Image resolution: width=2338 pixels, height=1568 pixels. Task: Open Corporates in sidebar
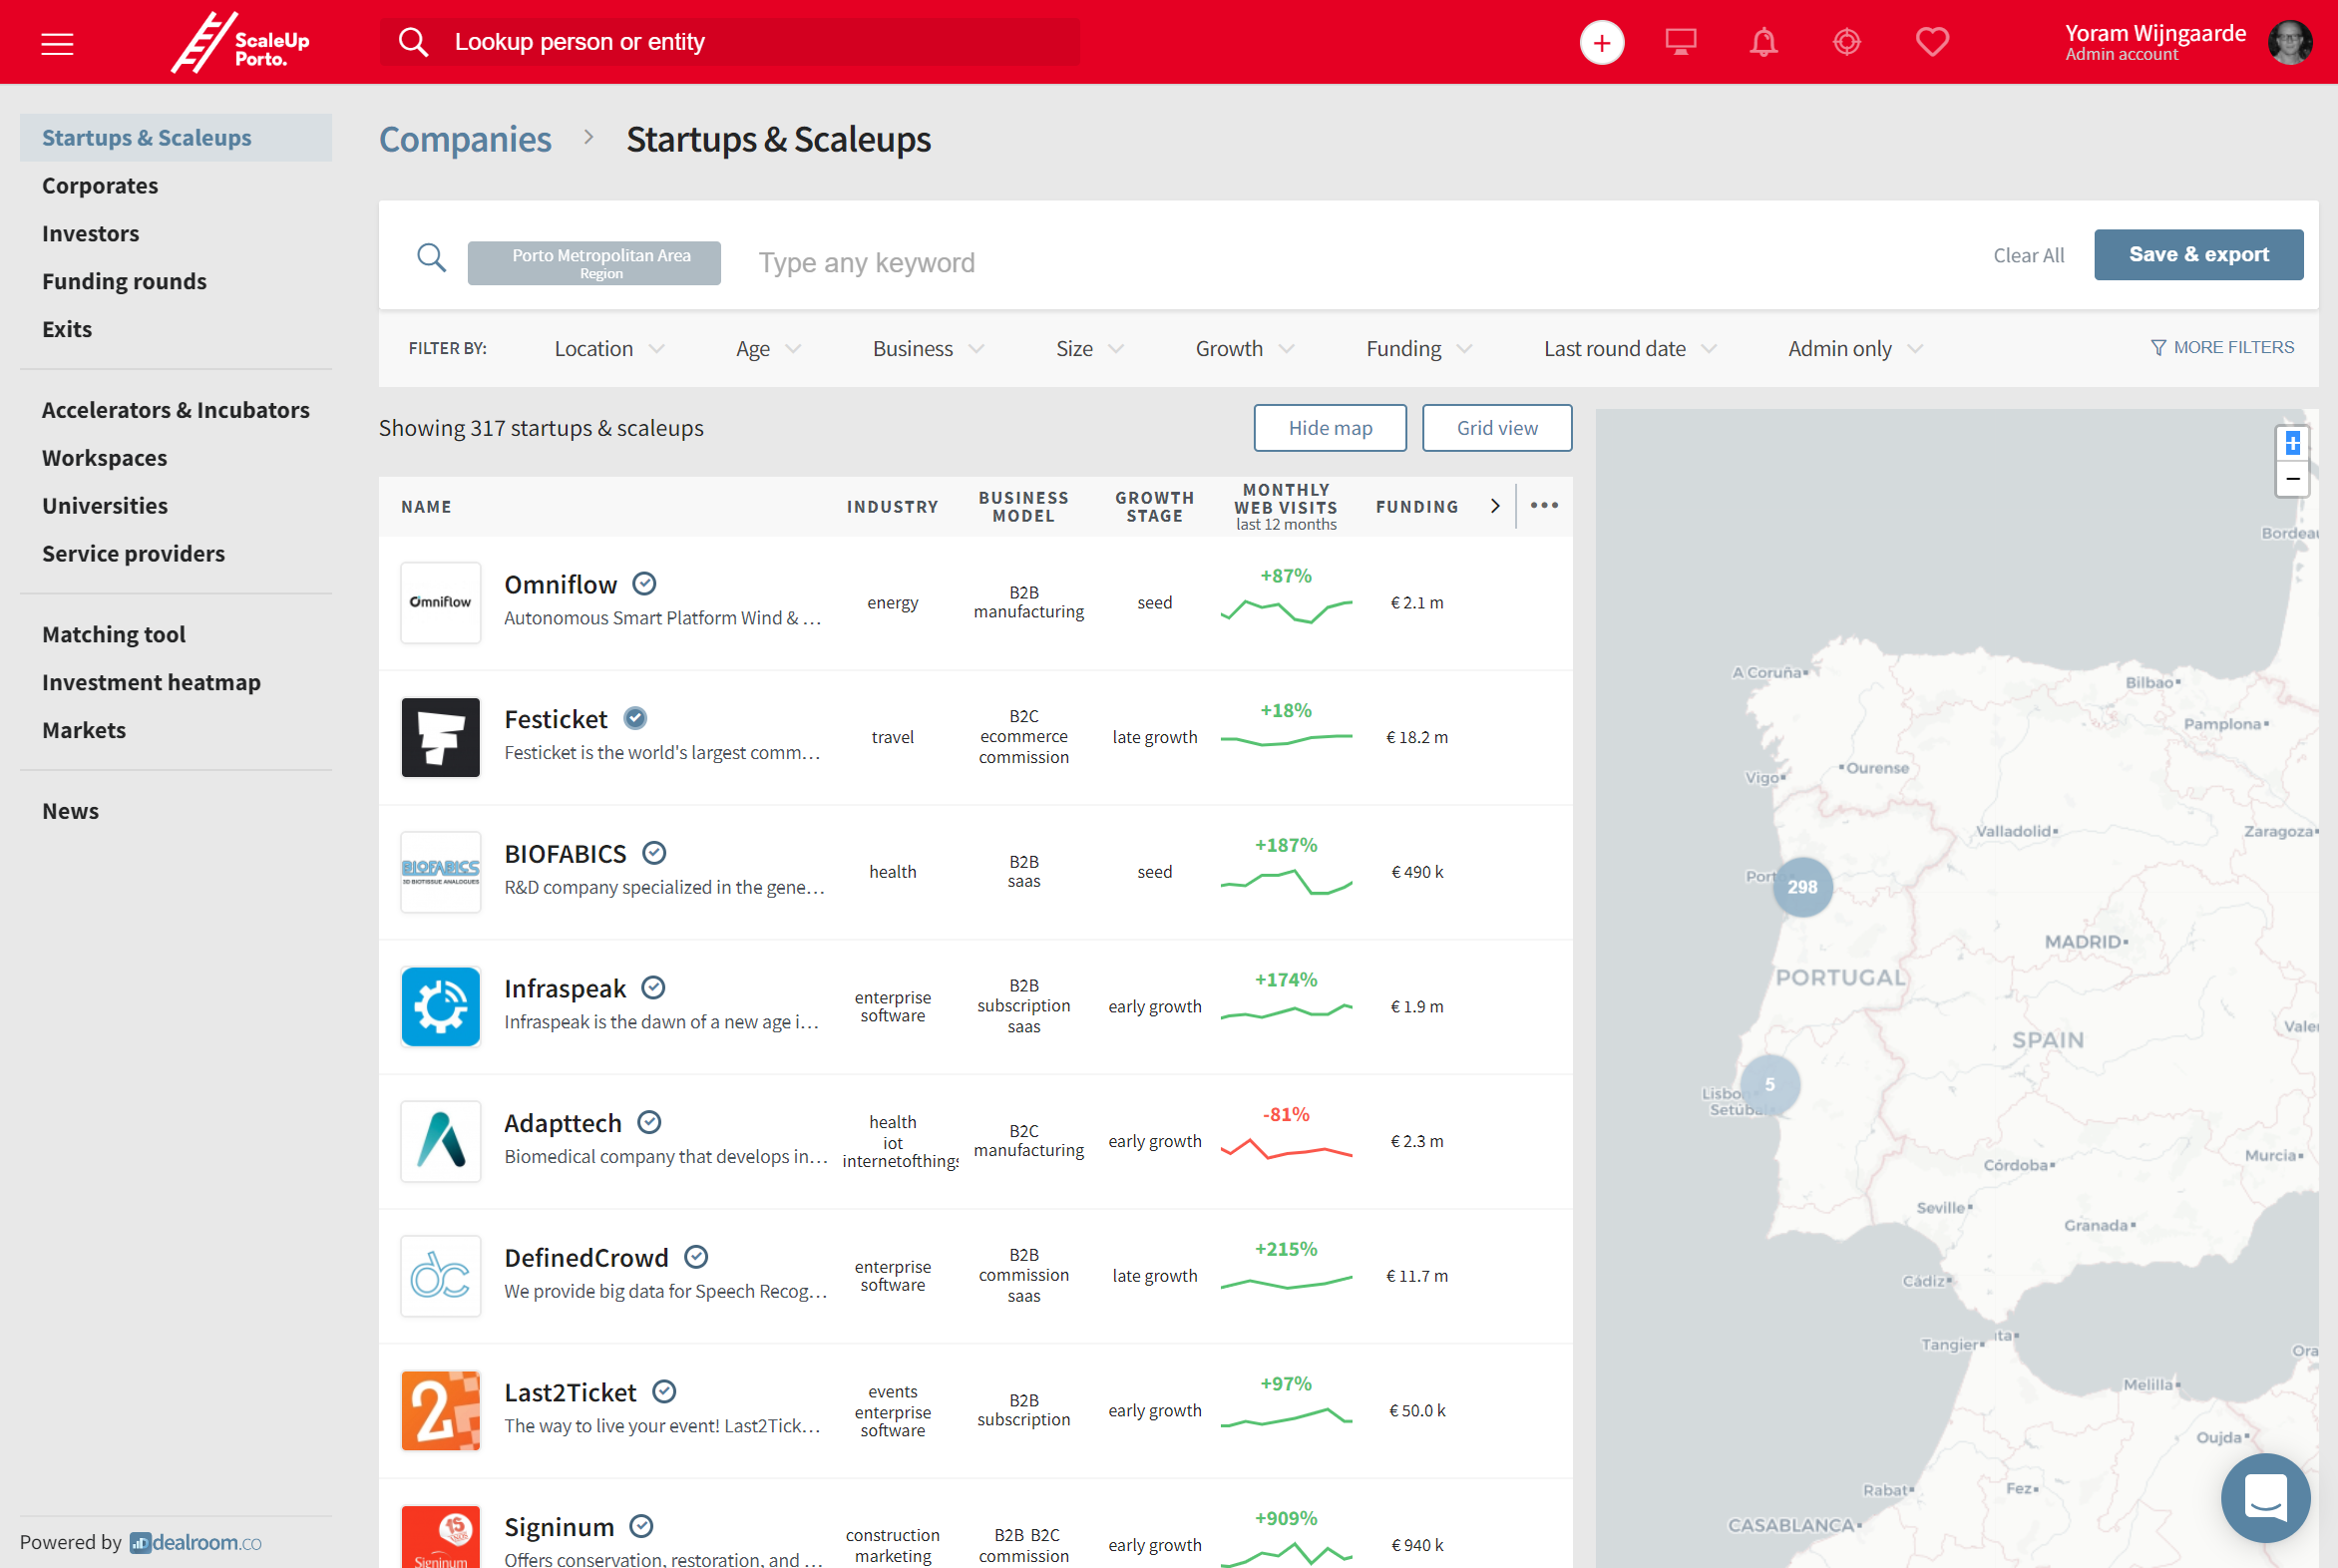[x=100, y=185]
